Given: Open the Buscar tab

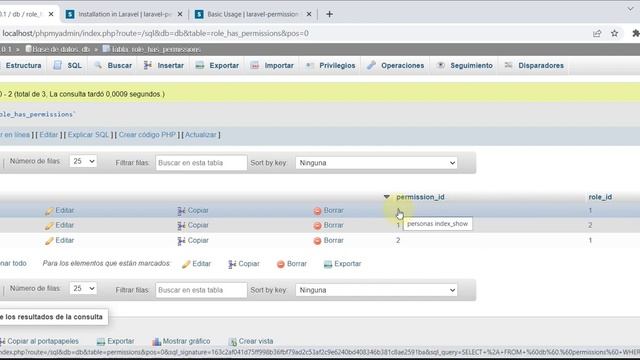Looking at the screenshot, I should point(113,65).
